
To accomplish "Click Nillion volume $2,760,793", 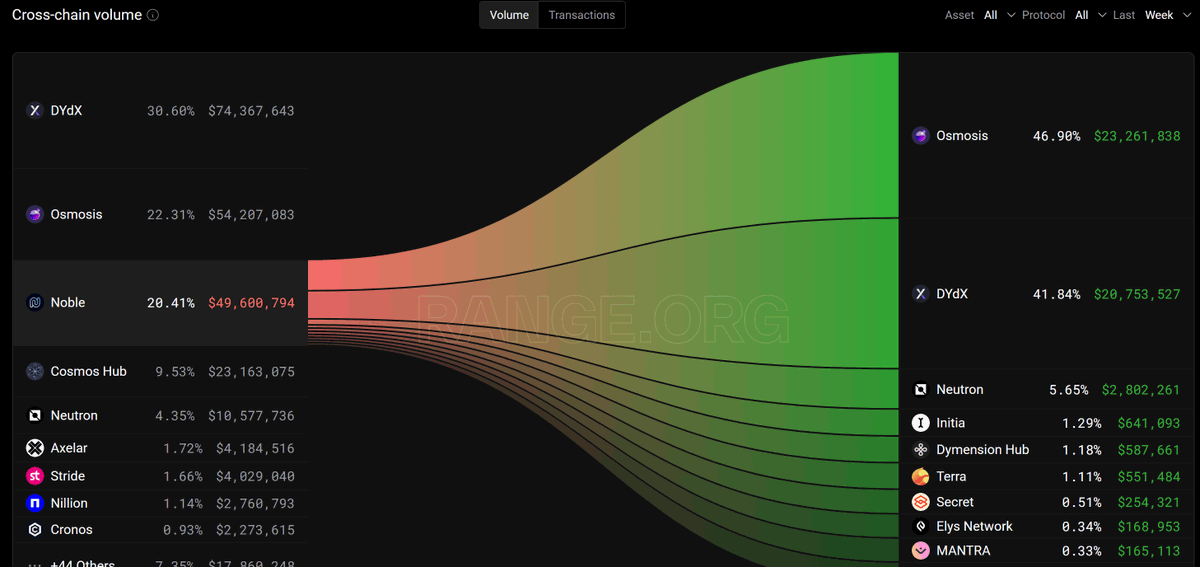I will [255, 504].
